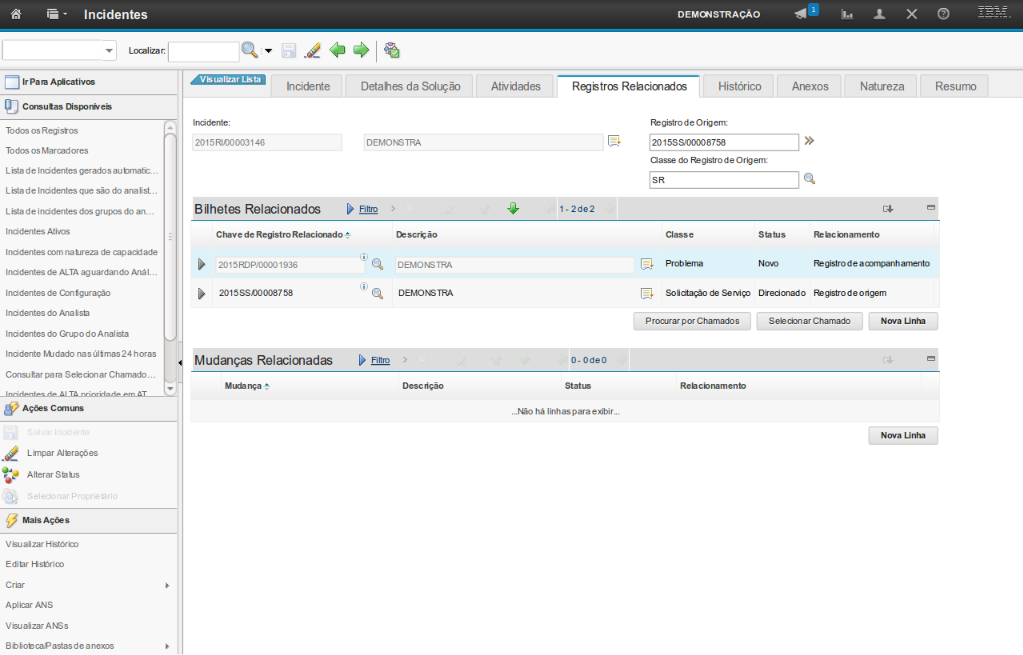Click the clear changes eraser toolbar icon
This screenshot has height=655, width=1023.
point(313,50)
